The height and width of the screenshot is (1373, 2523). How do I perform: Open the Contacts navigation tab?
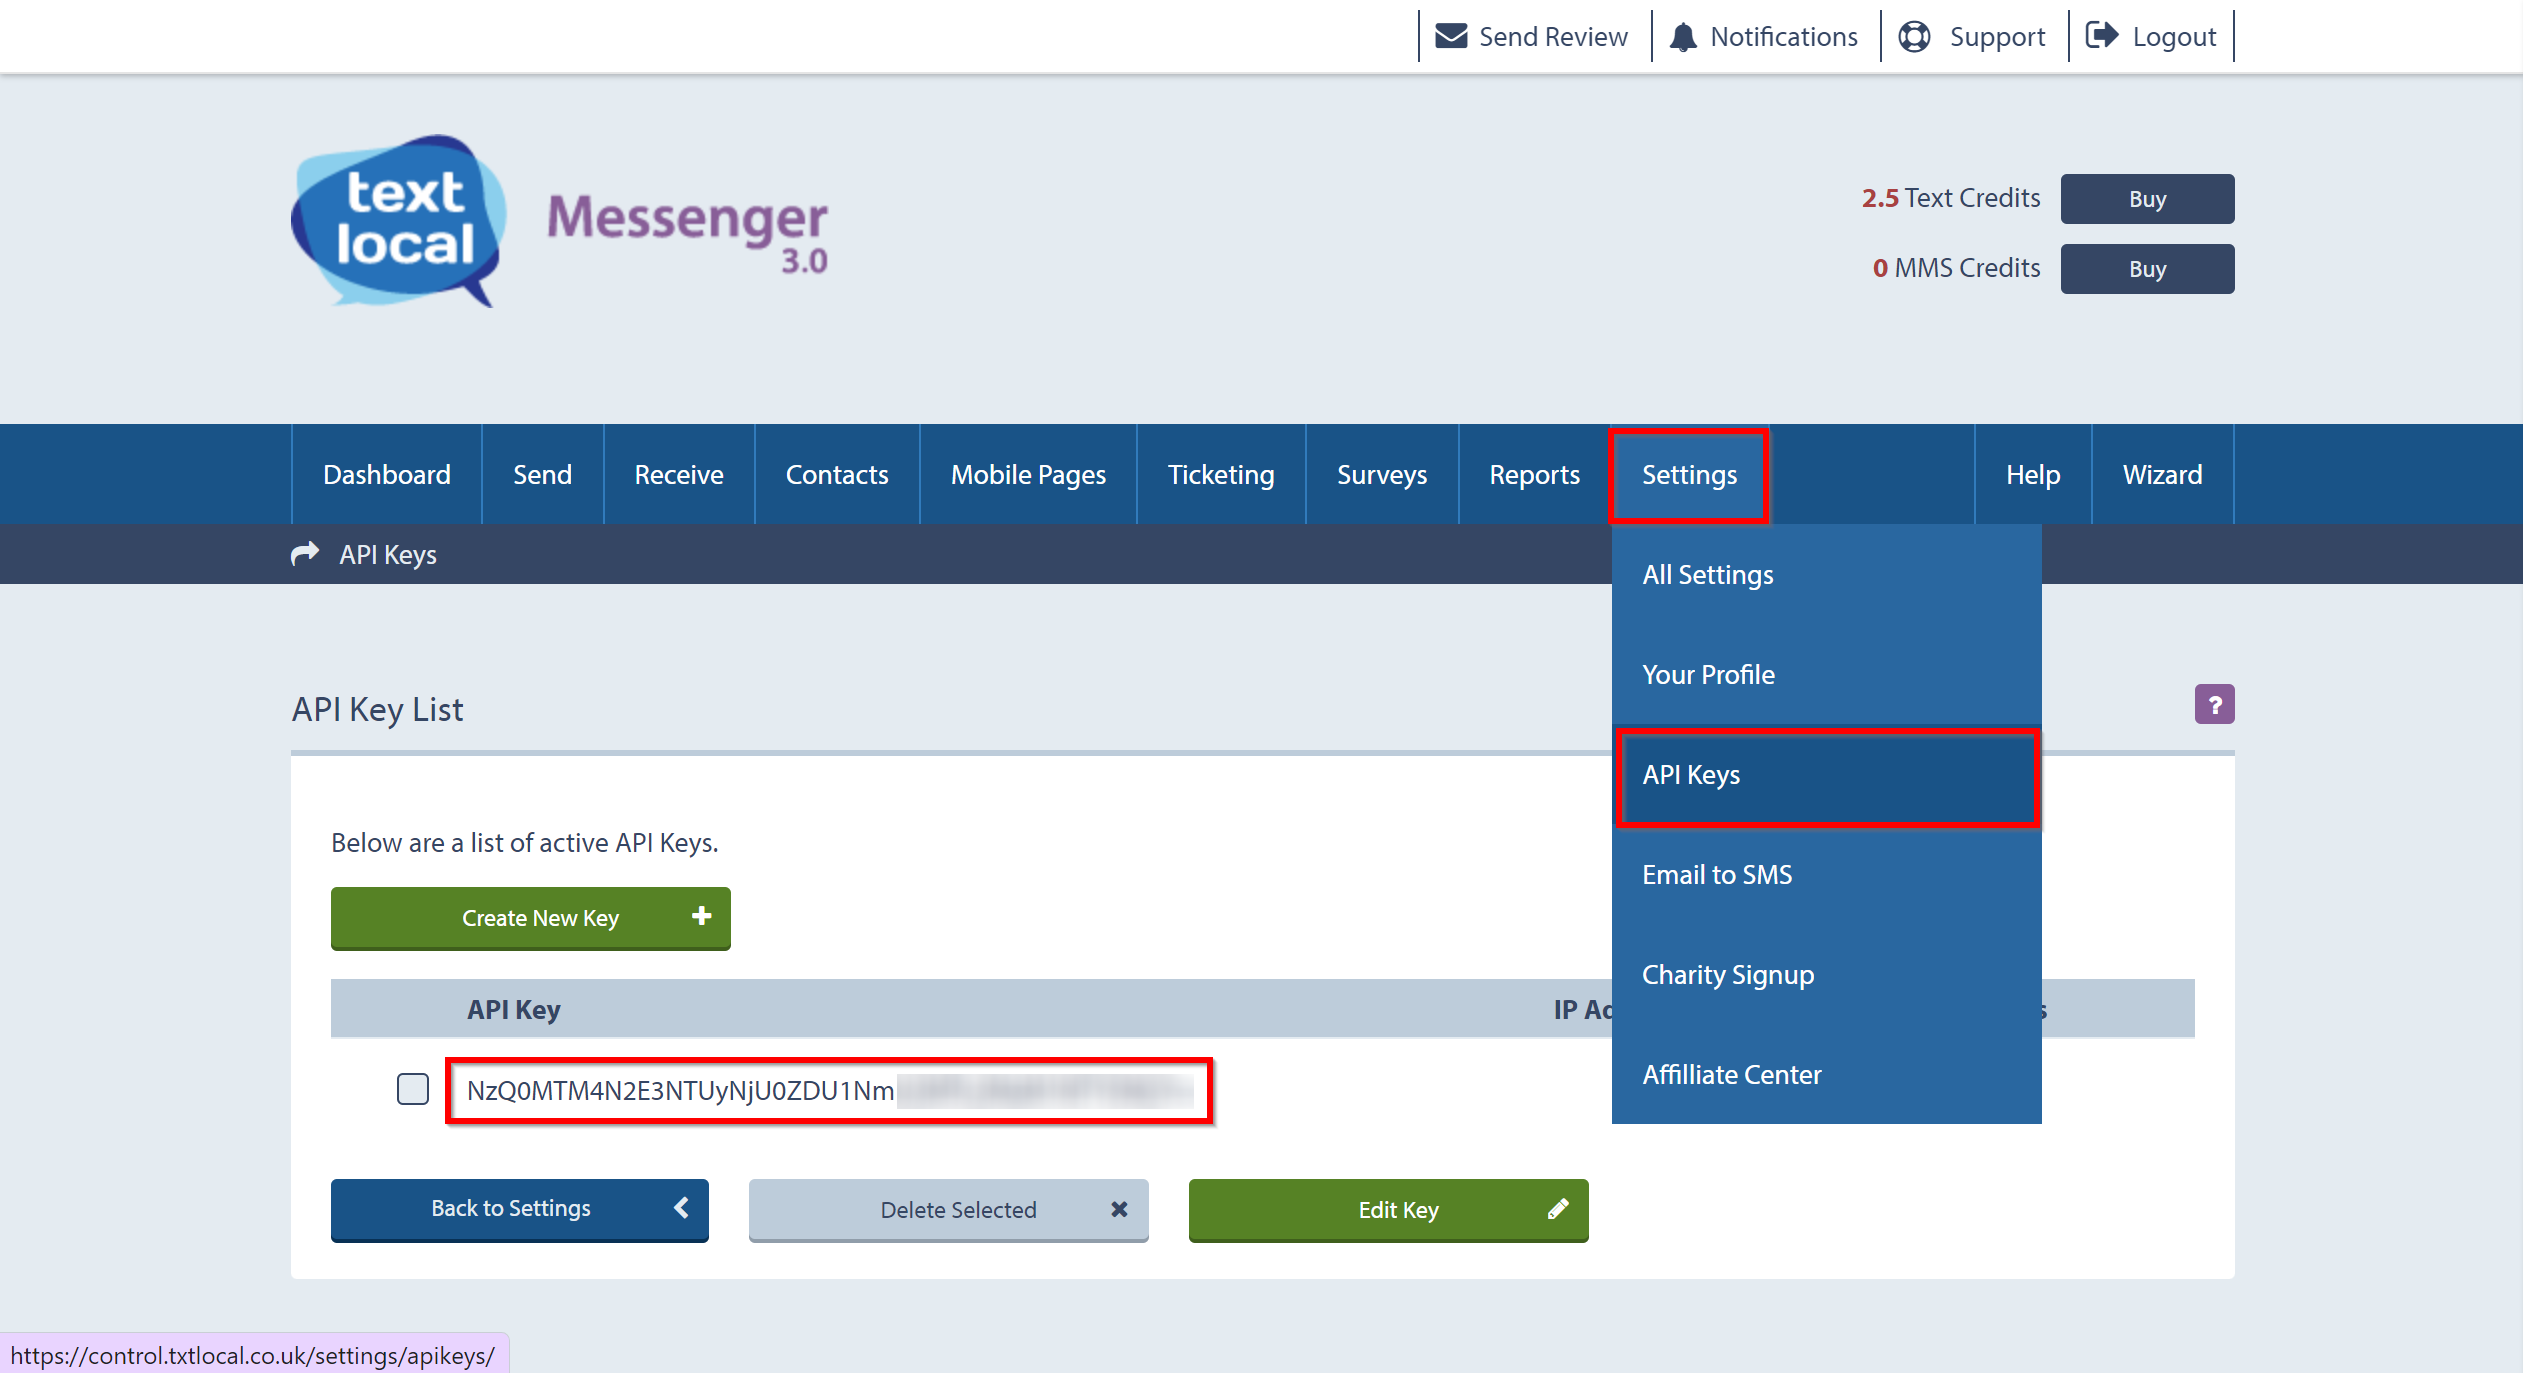coord(836,475)
